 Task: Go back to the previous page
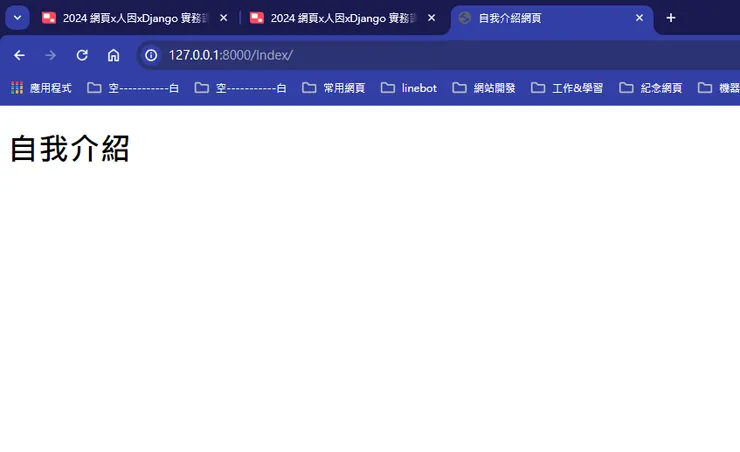[19, 55]
